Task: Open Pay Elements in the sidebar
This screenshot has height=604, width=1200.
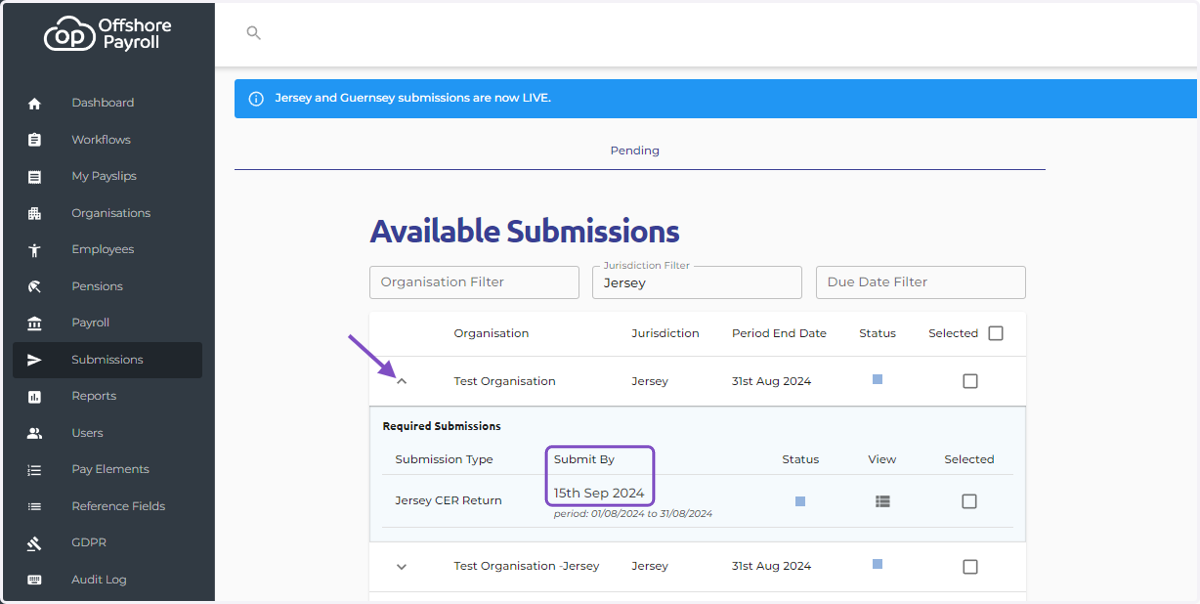Action: coord(107,469)
